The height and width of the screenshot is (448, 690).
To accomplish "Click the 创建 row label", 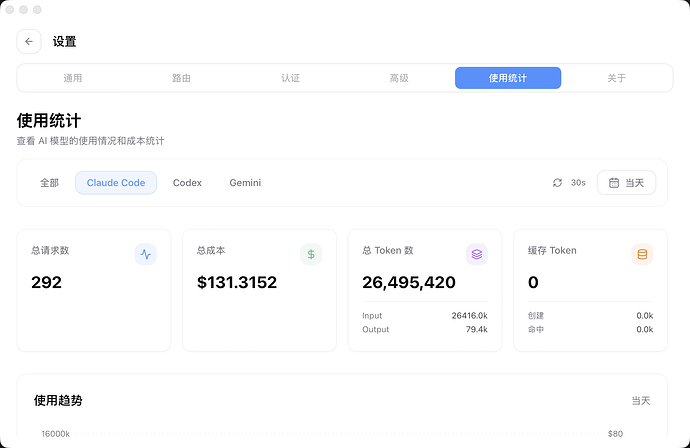I will click(x=536, y=316).
